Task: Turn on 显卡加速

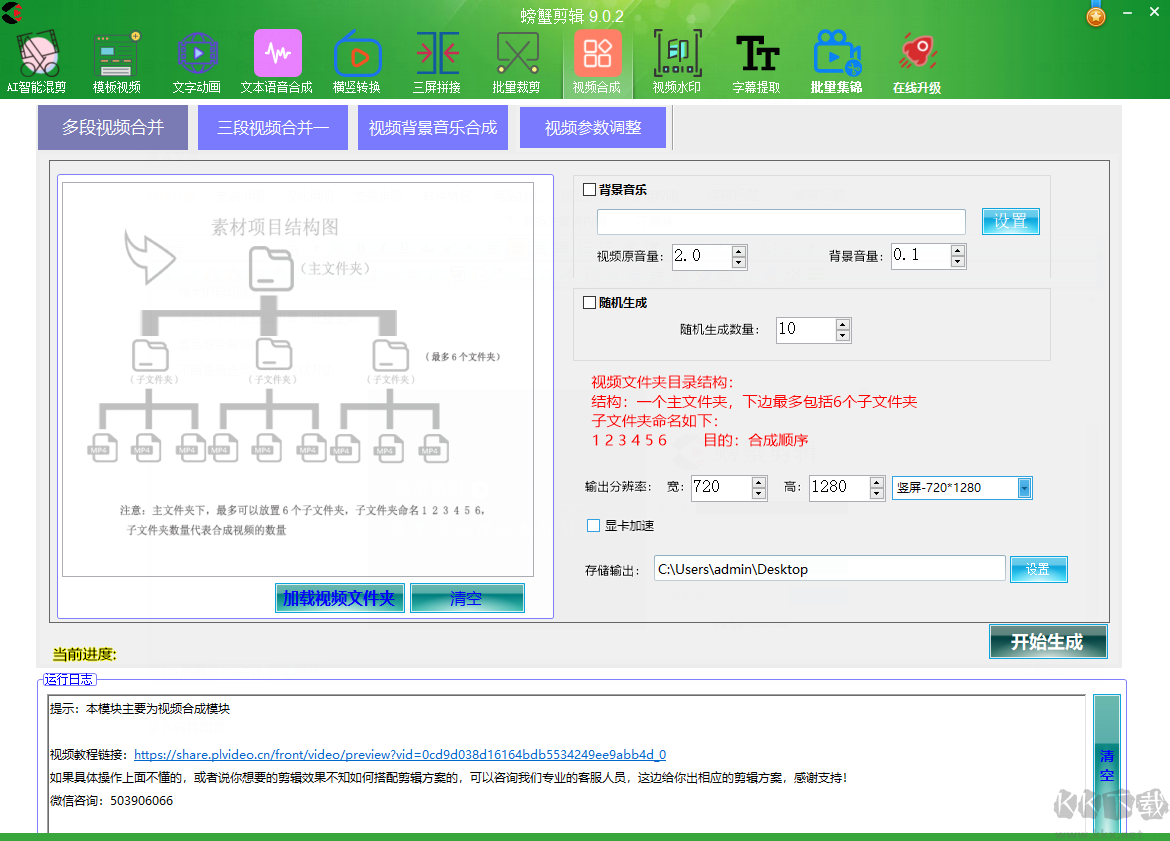Action: point(590,525)
